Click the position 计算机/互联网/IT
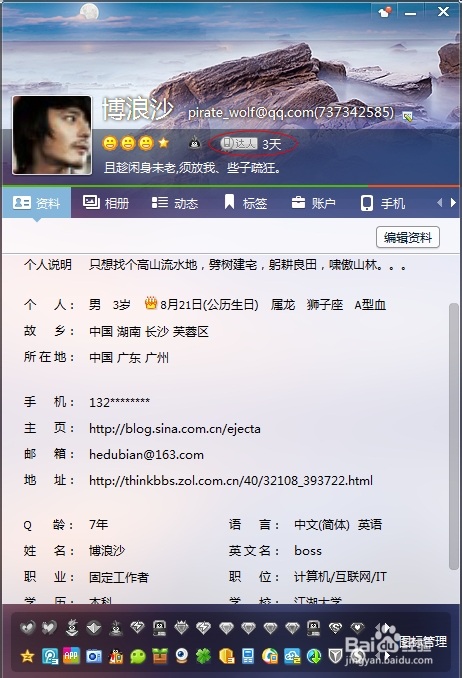 tap(340, 576)
